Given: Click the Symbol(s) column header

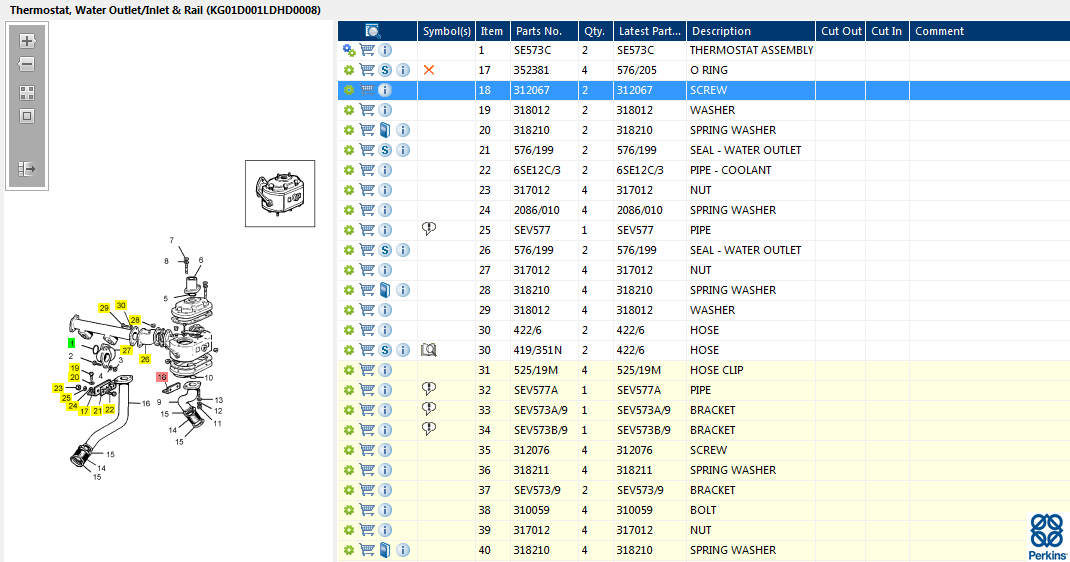Looking at the screenshot, I should tap(446, 31).
